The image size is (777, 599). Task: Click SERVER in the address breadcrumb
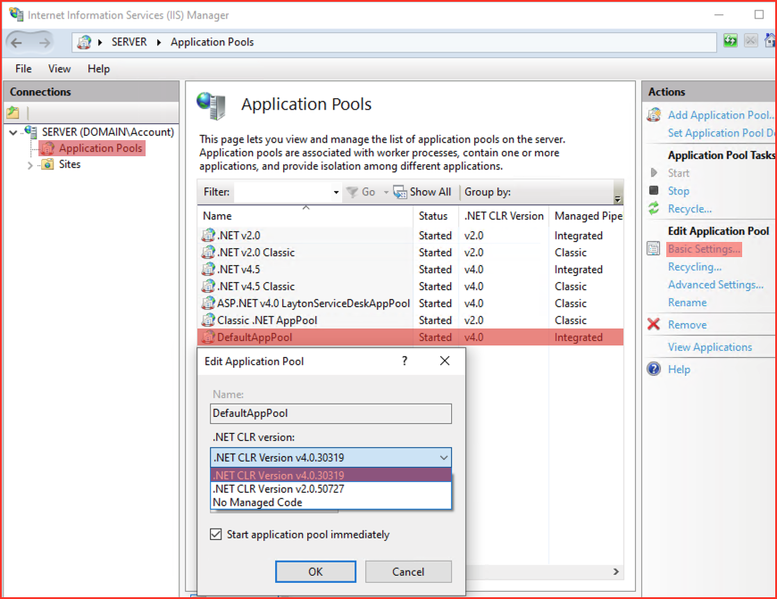[x=129, y=42]
